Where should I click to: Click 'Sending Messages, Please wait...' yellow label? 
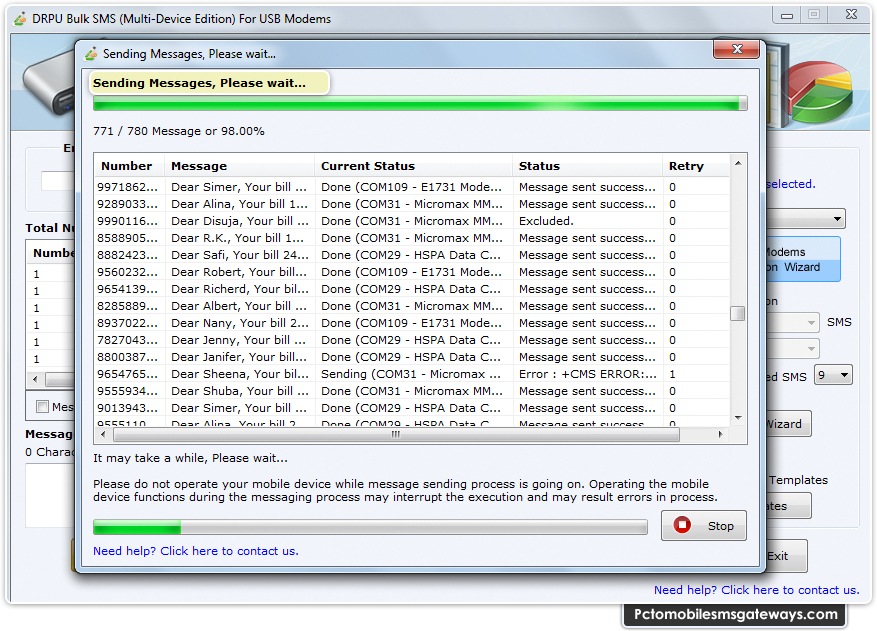point(209,83)
